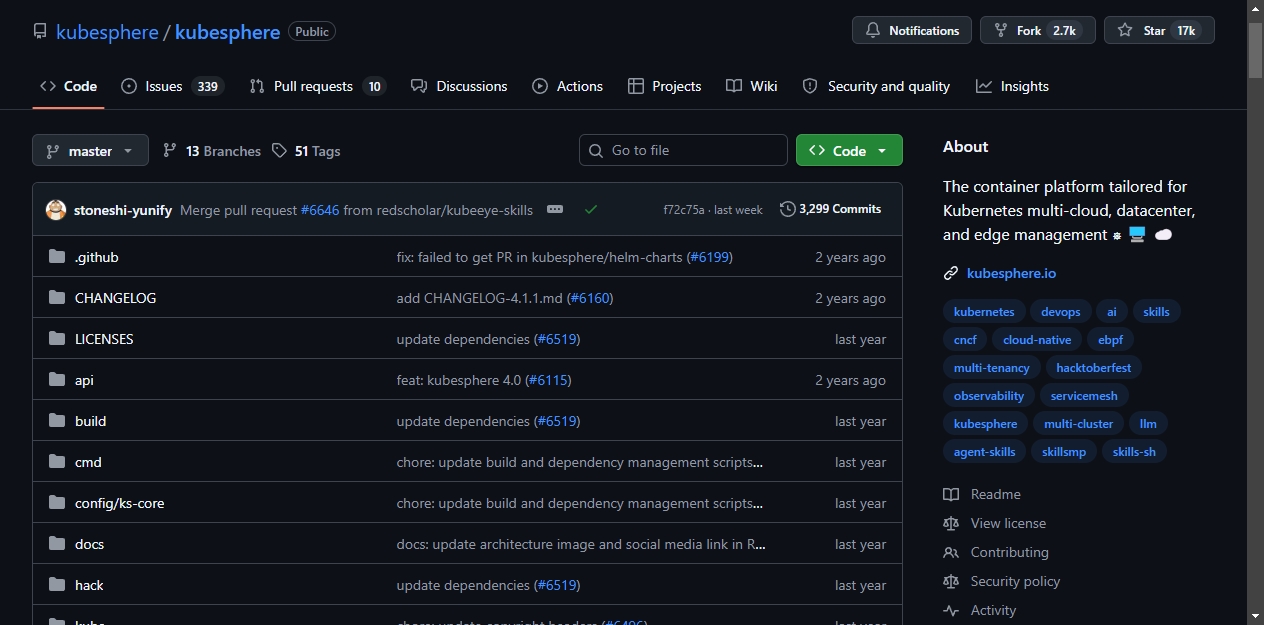Open the kubesphere owner link

click(107, 32)
